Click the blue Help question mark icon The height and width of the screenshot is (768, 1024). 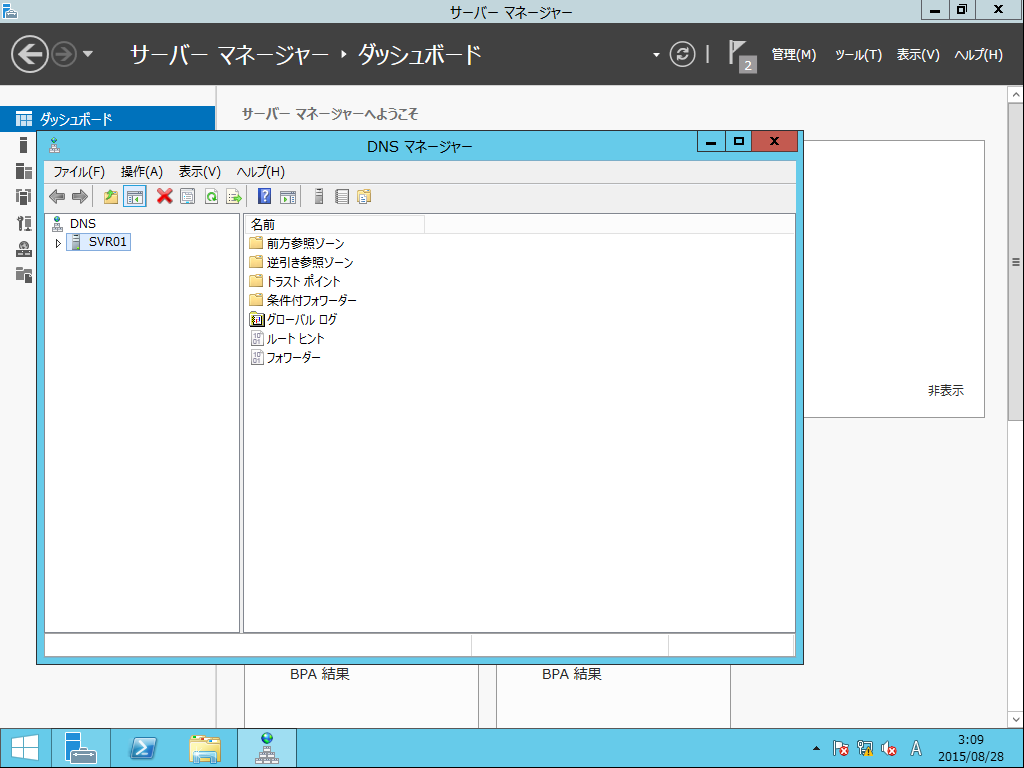(x=264, y=196)
